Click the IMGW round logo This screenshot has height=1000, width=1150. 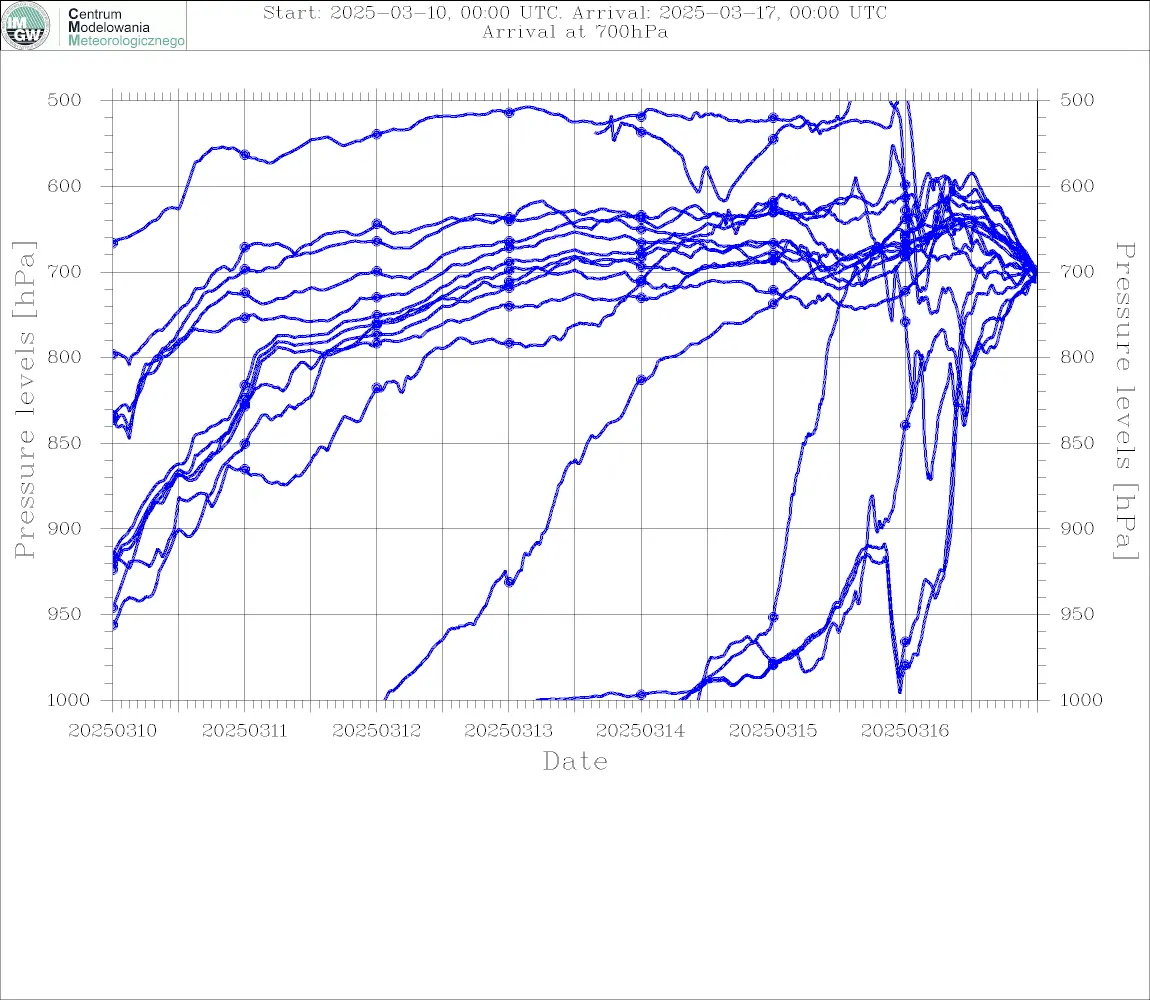(26, 26)
